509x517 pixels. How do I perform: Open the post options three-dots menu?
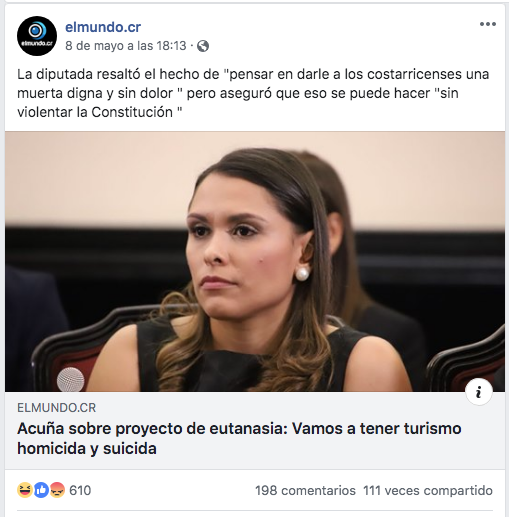pos(488,24)
